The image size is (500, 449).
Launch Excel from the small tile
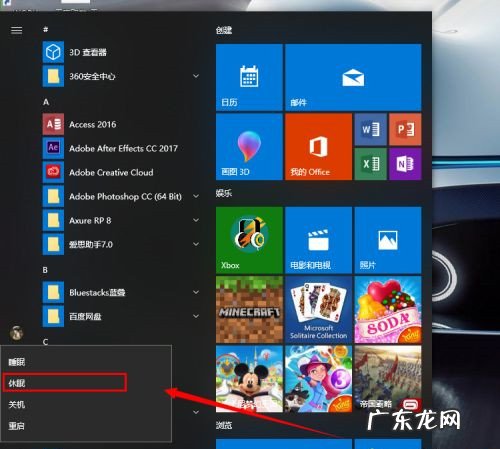point(371,164)
